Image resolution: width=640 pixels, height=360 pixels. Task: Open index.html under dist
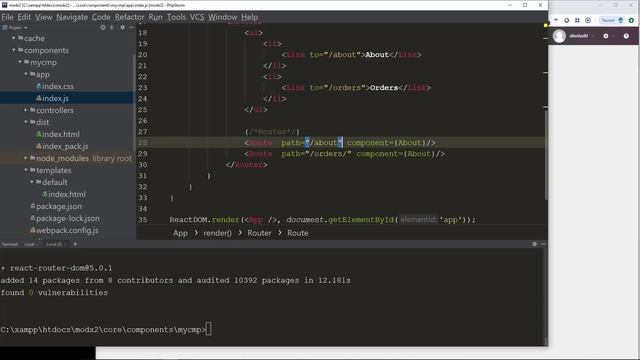tap(58, 134)
